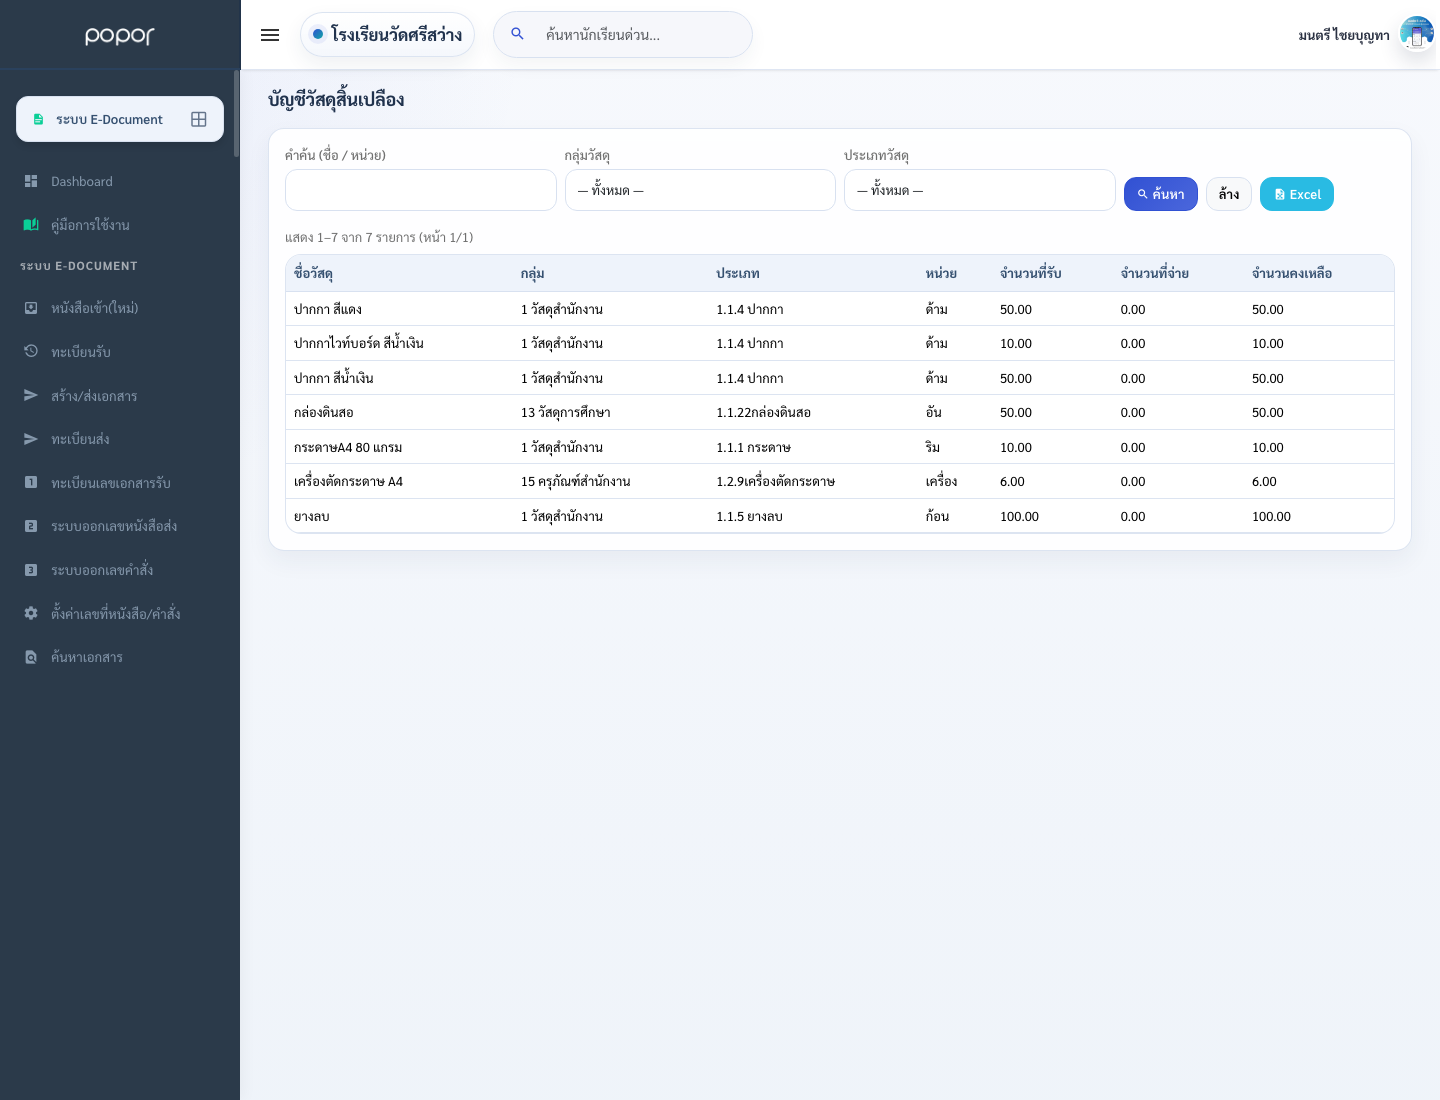Toggle the hamburger menu icon
Viewport: 1440px width, 1100px height.
[270, 35]
